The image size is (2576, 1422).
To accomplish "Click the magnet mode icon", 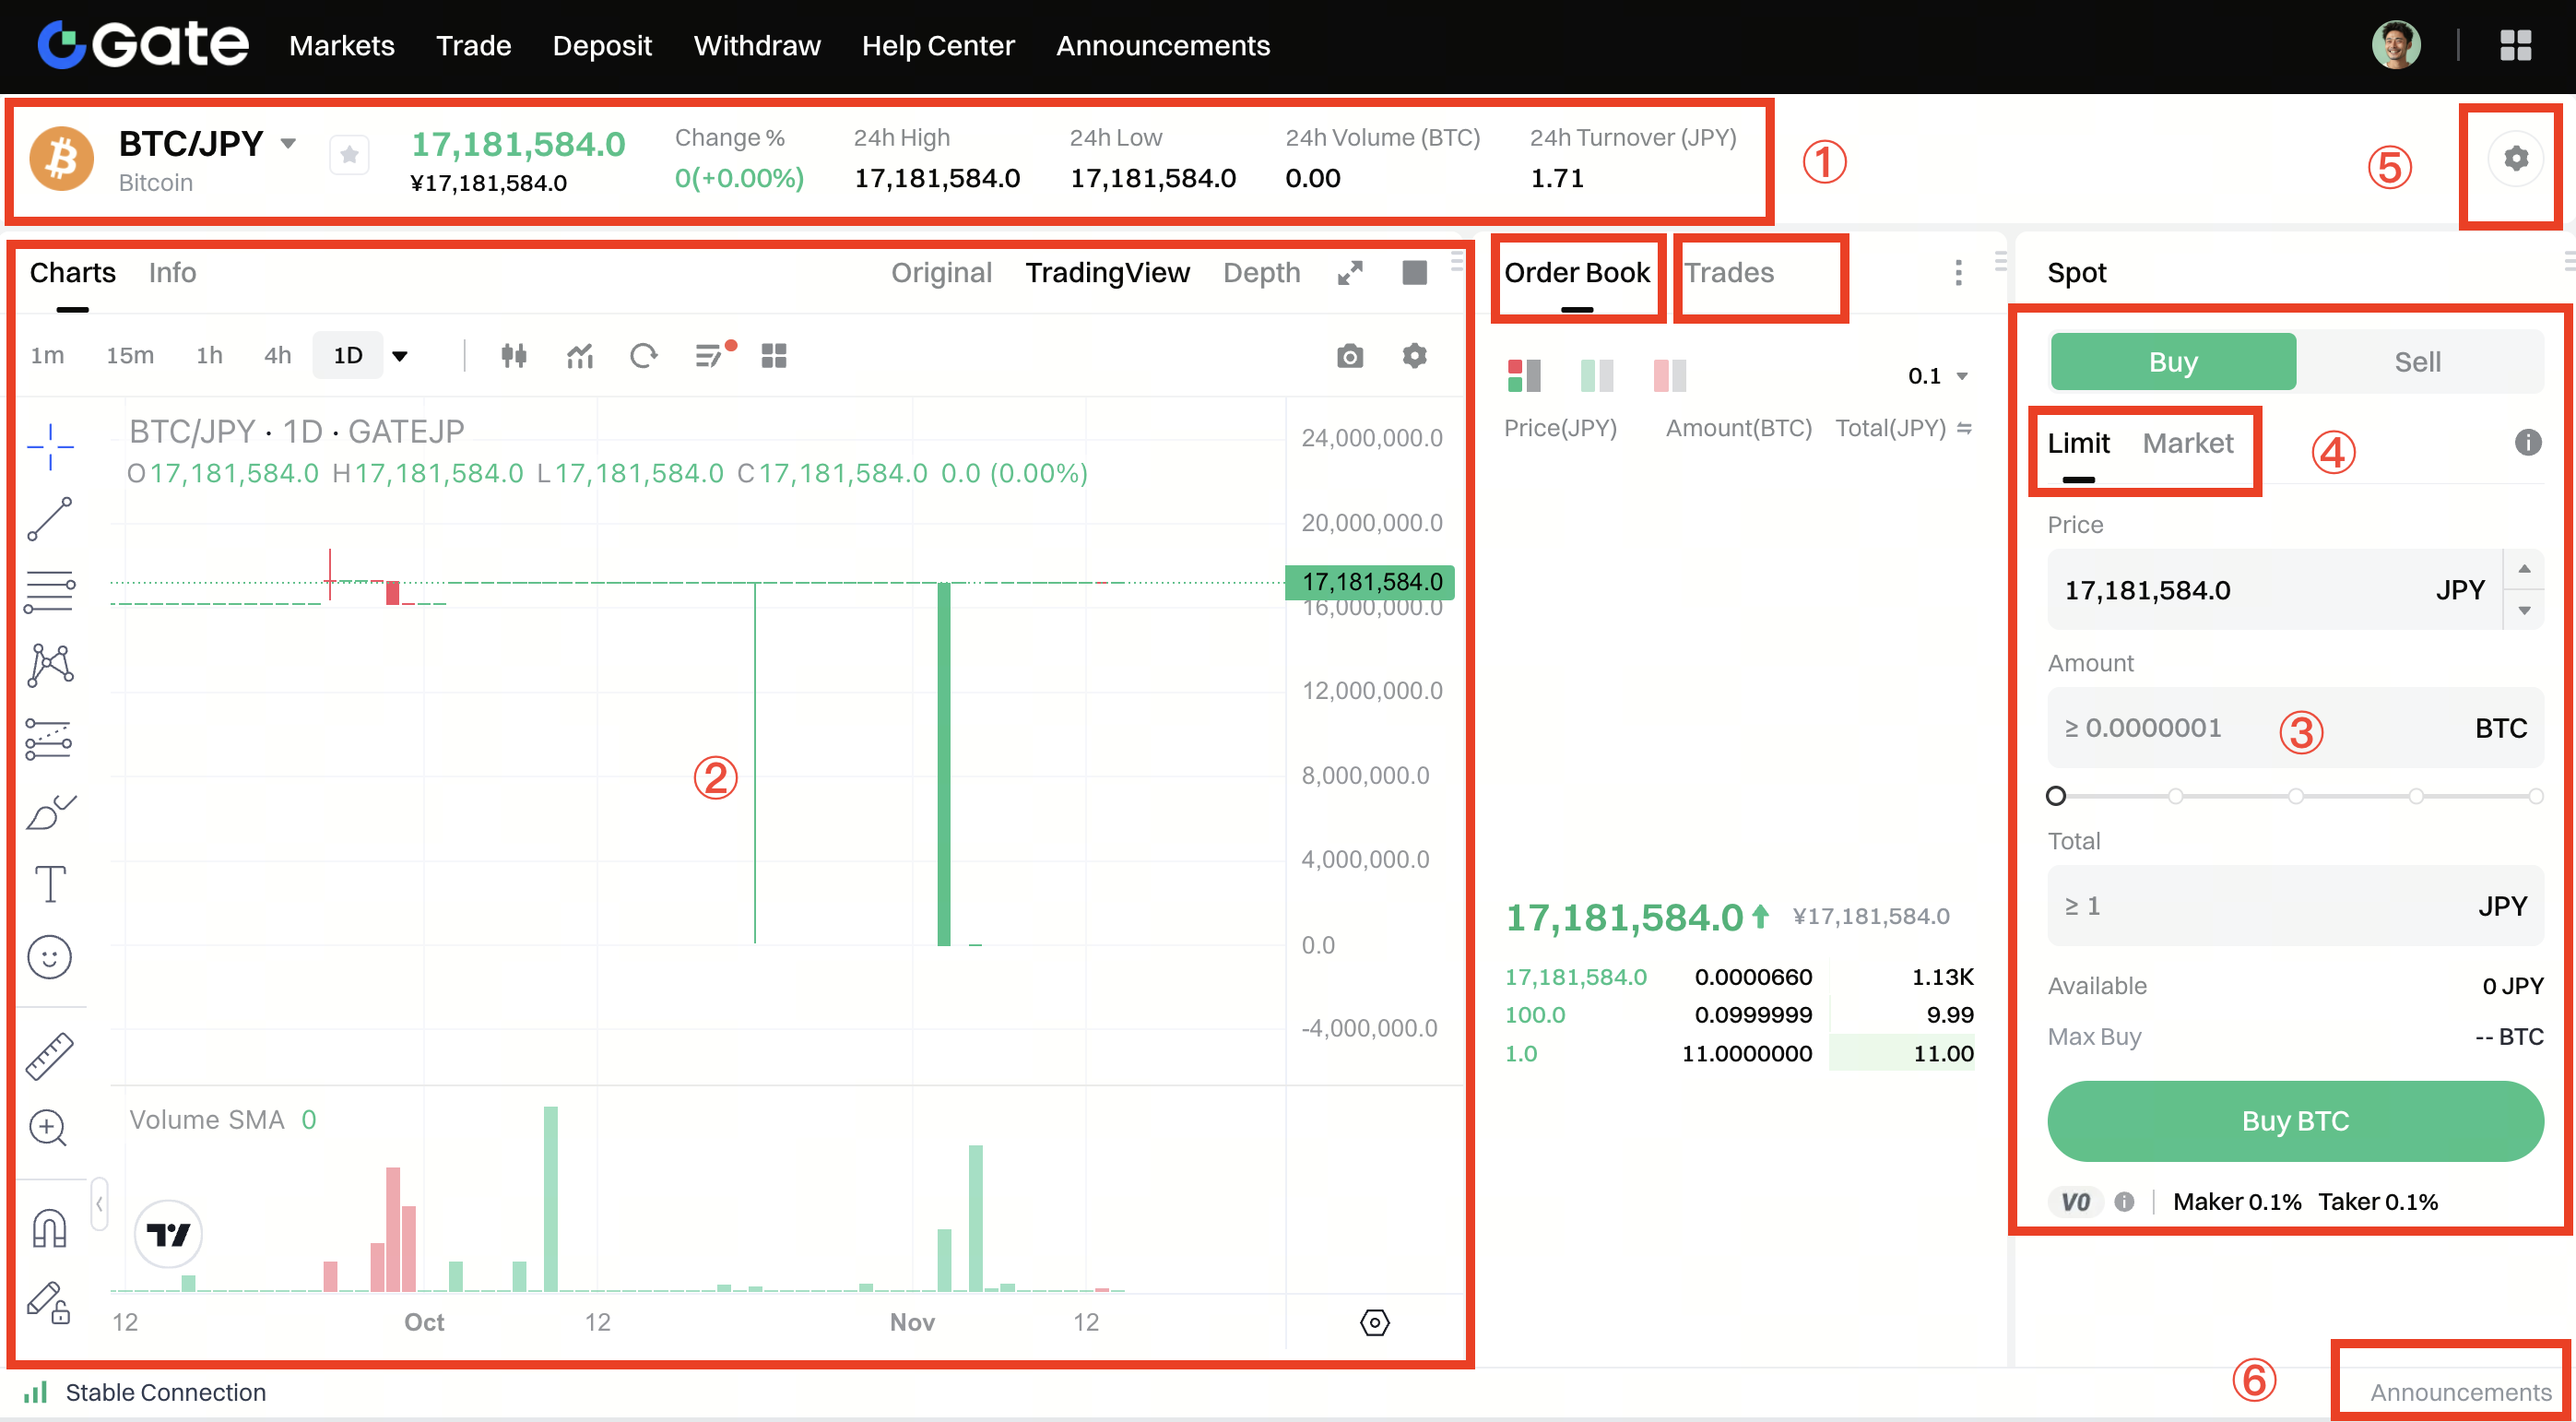I will [x=49, y=1228].
